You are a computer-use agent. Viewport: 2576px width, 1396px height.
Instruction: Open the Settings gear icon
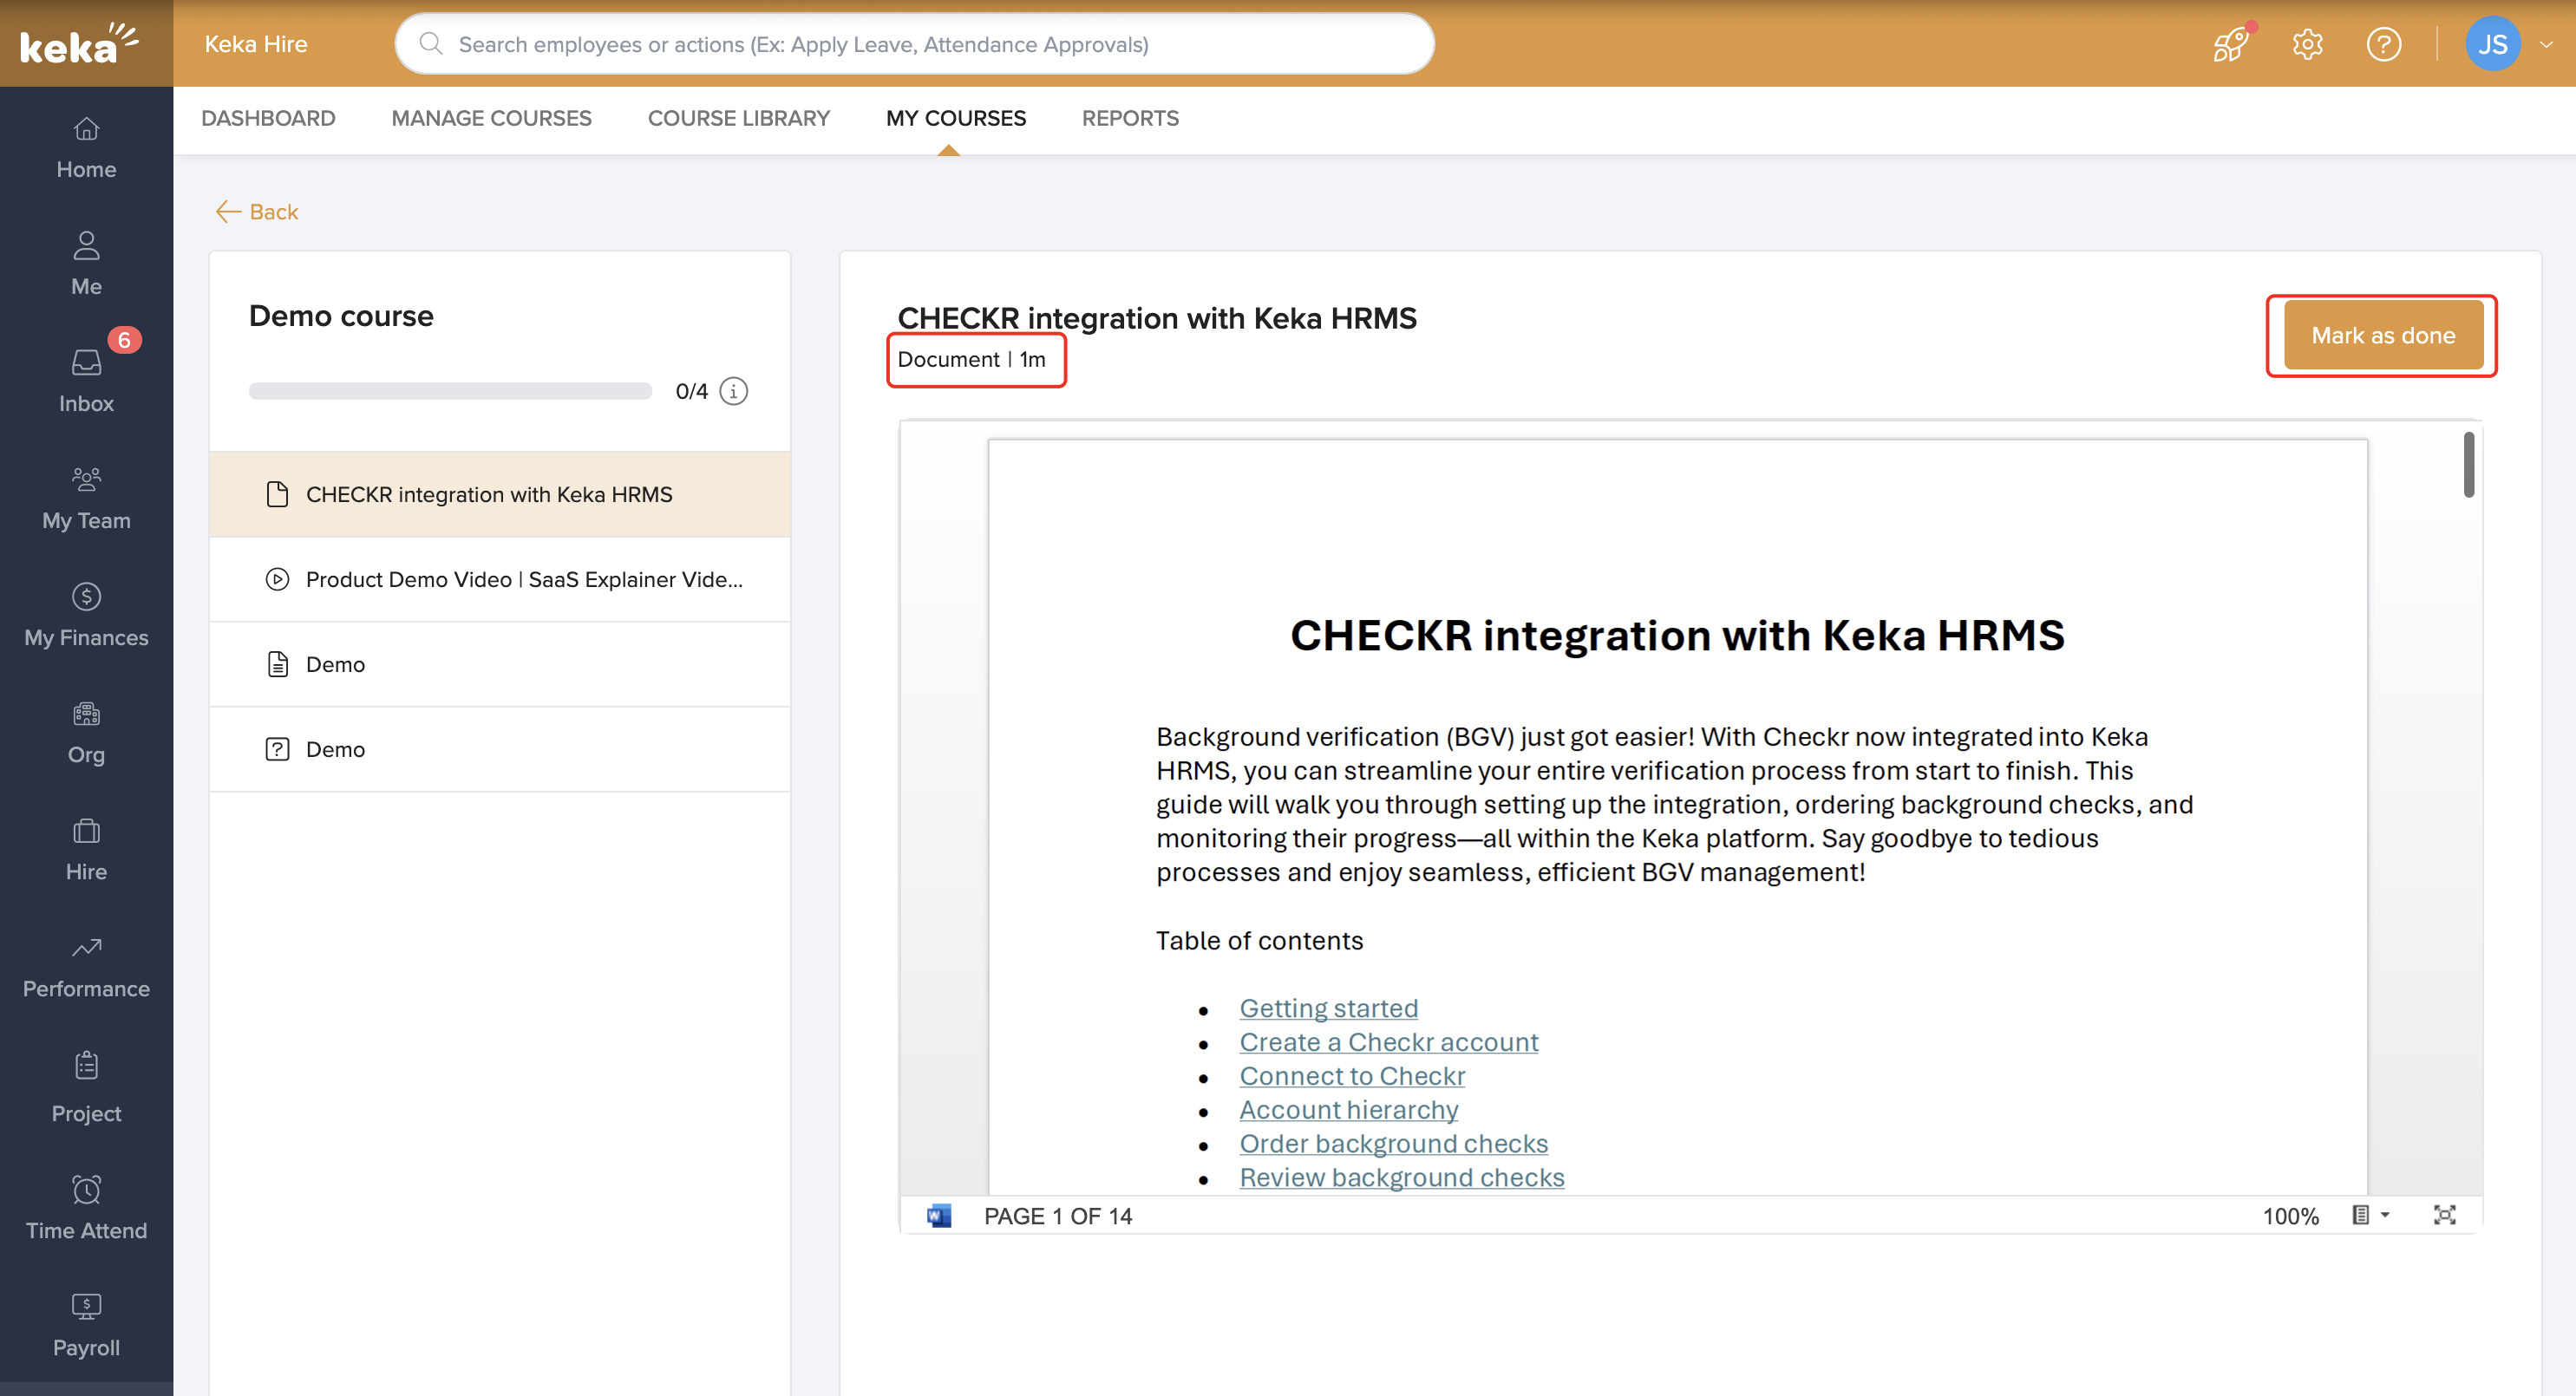(2306, 44)
